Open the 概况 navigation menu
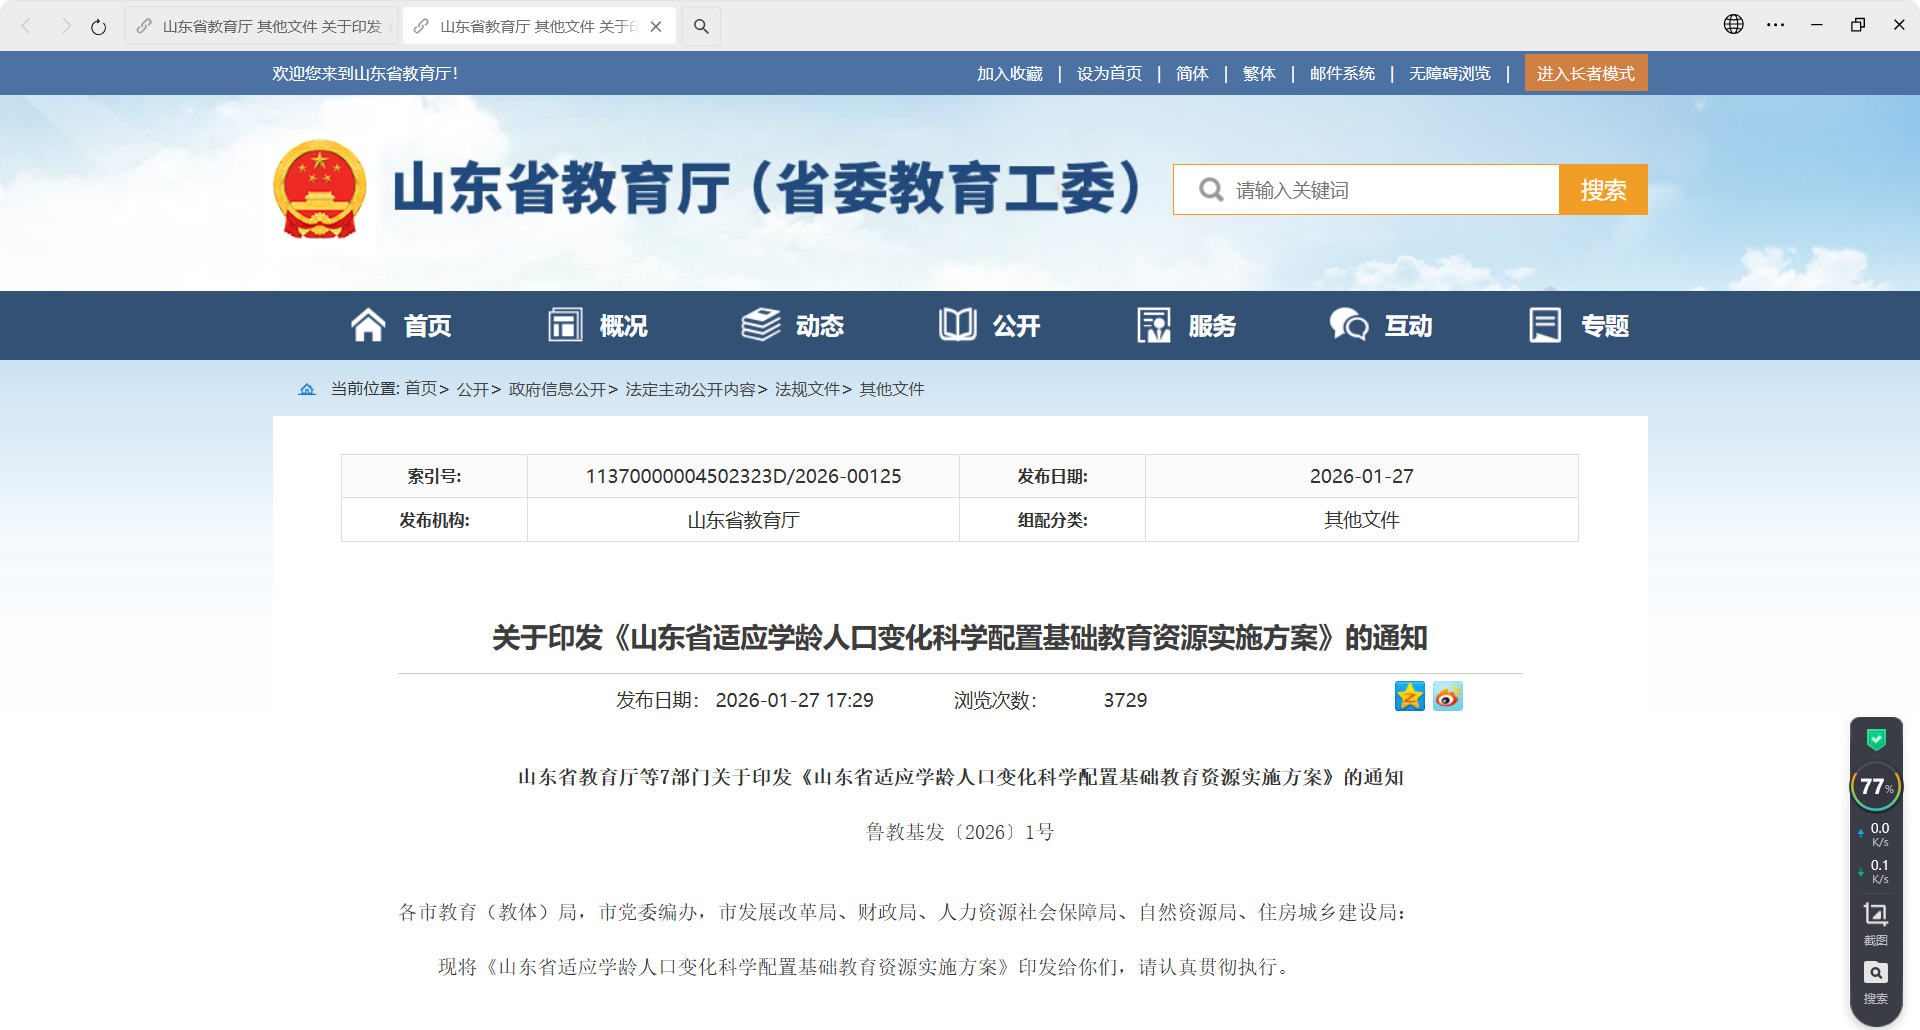 598,326
